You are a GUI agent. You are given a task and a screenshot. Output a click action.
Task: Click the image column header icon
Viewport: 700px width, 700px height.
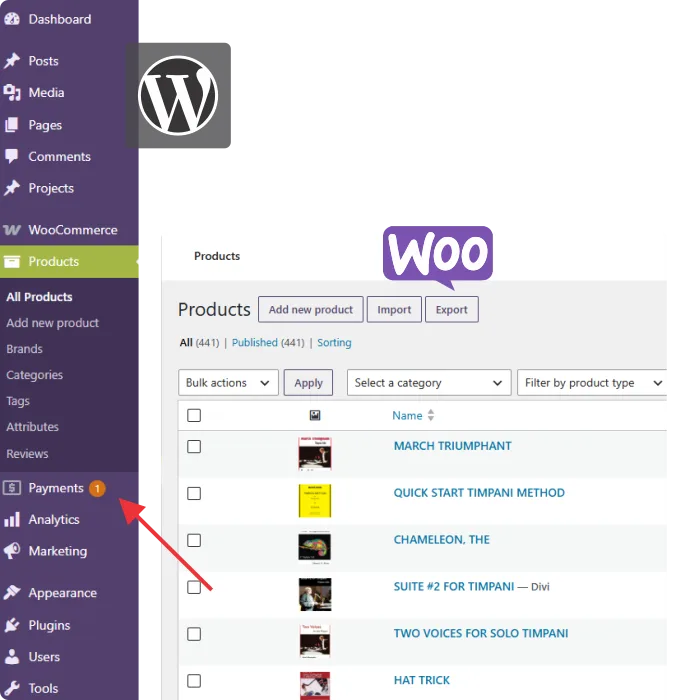pyautogui.click(x=315, y=415)
